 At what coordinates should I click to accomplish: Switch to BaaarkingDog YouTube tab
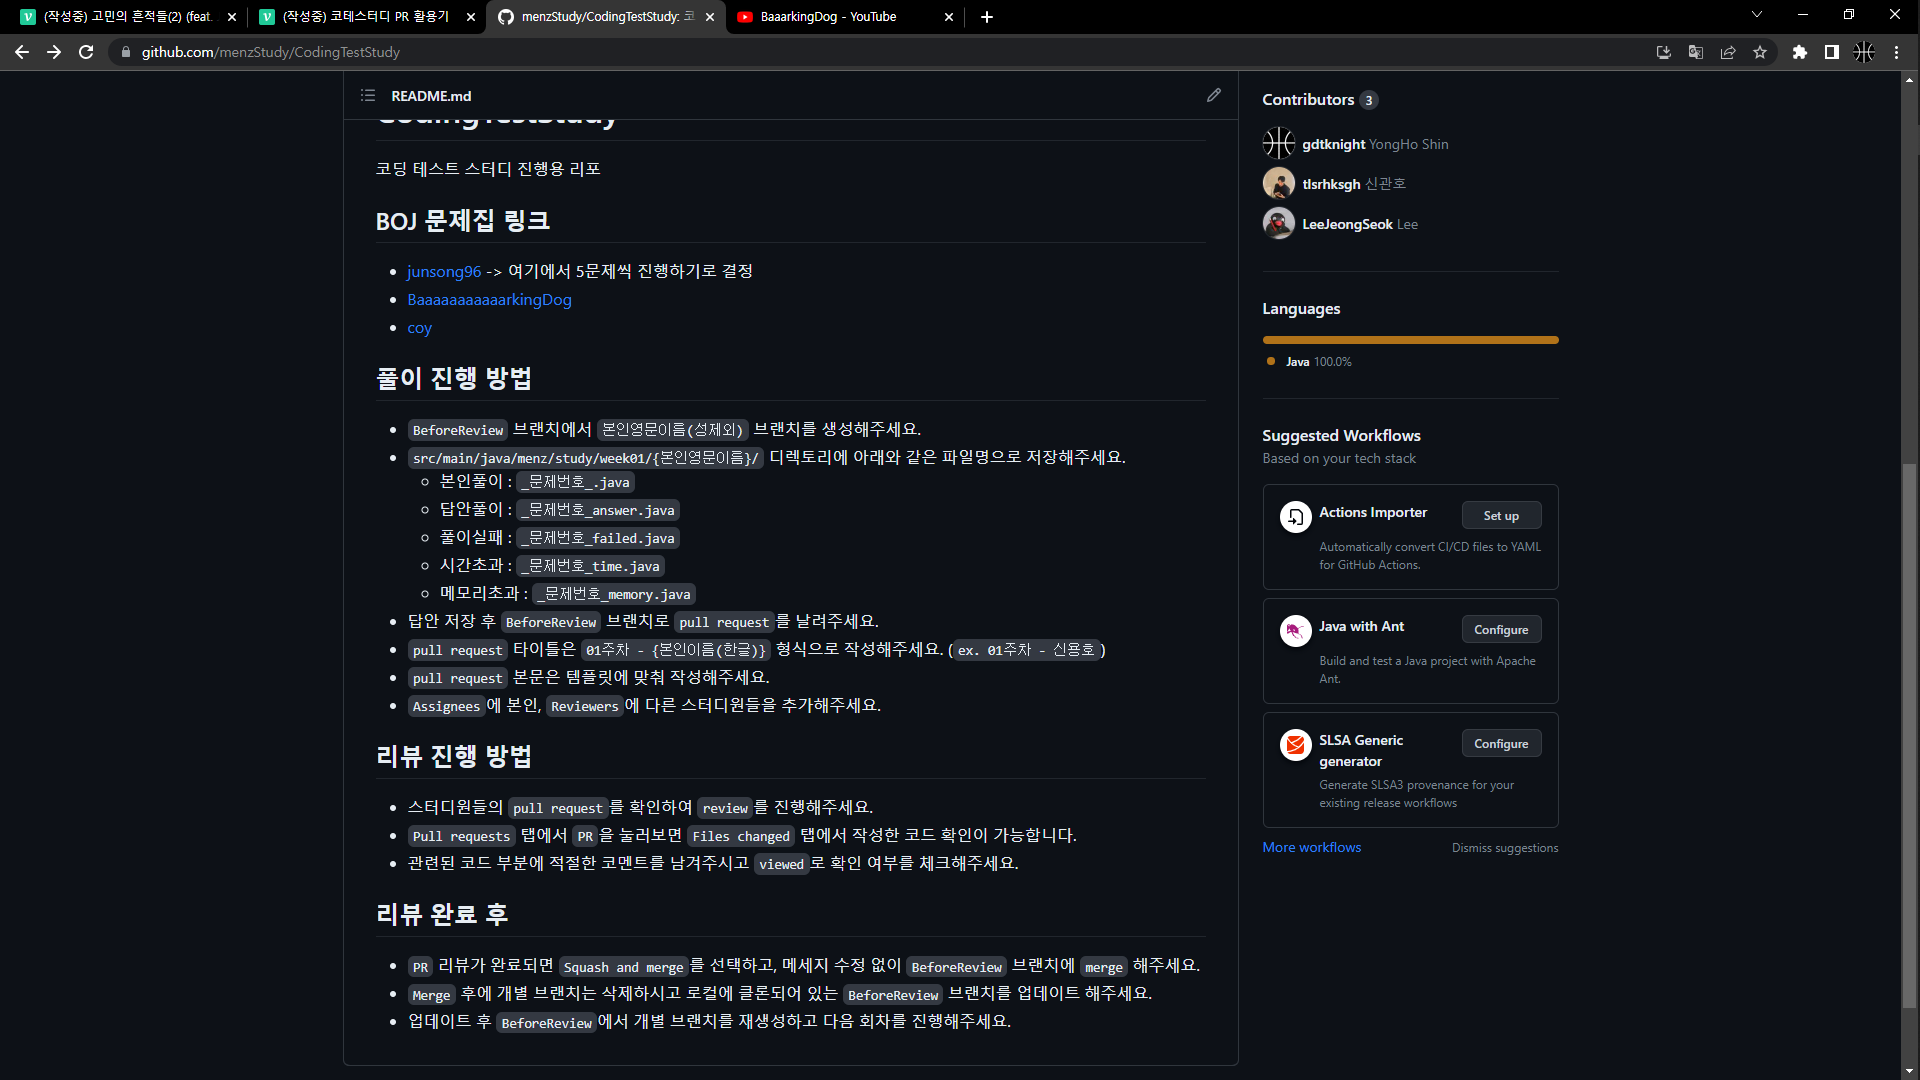828,17
